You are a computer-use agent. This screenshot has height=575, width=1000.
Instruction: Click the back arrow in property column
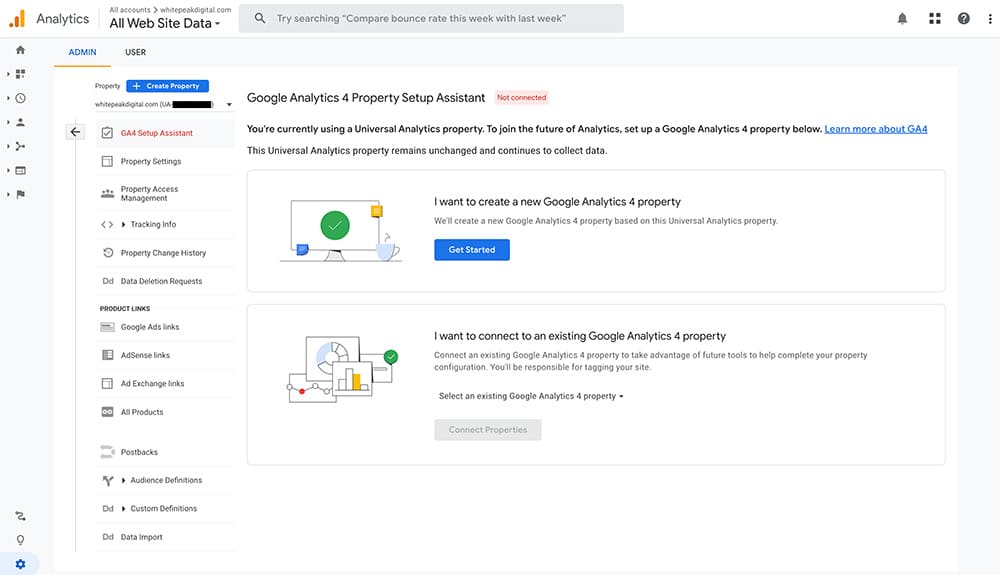click(x=75, y=132)
